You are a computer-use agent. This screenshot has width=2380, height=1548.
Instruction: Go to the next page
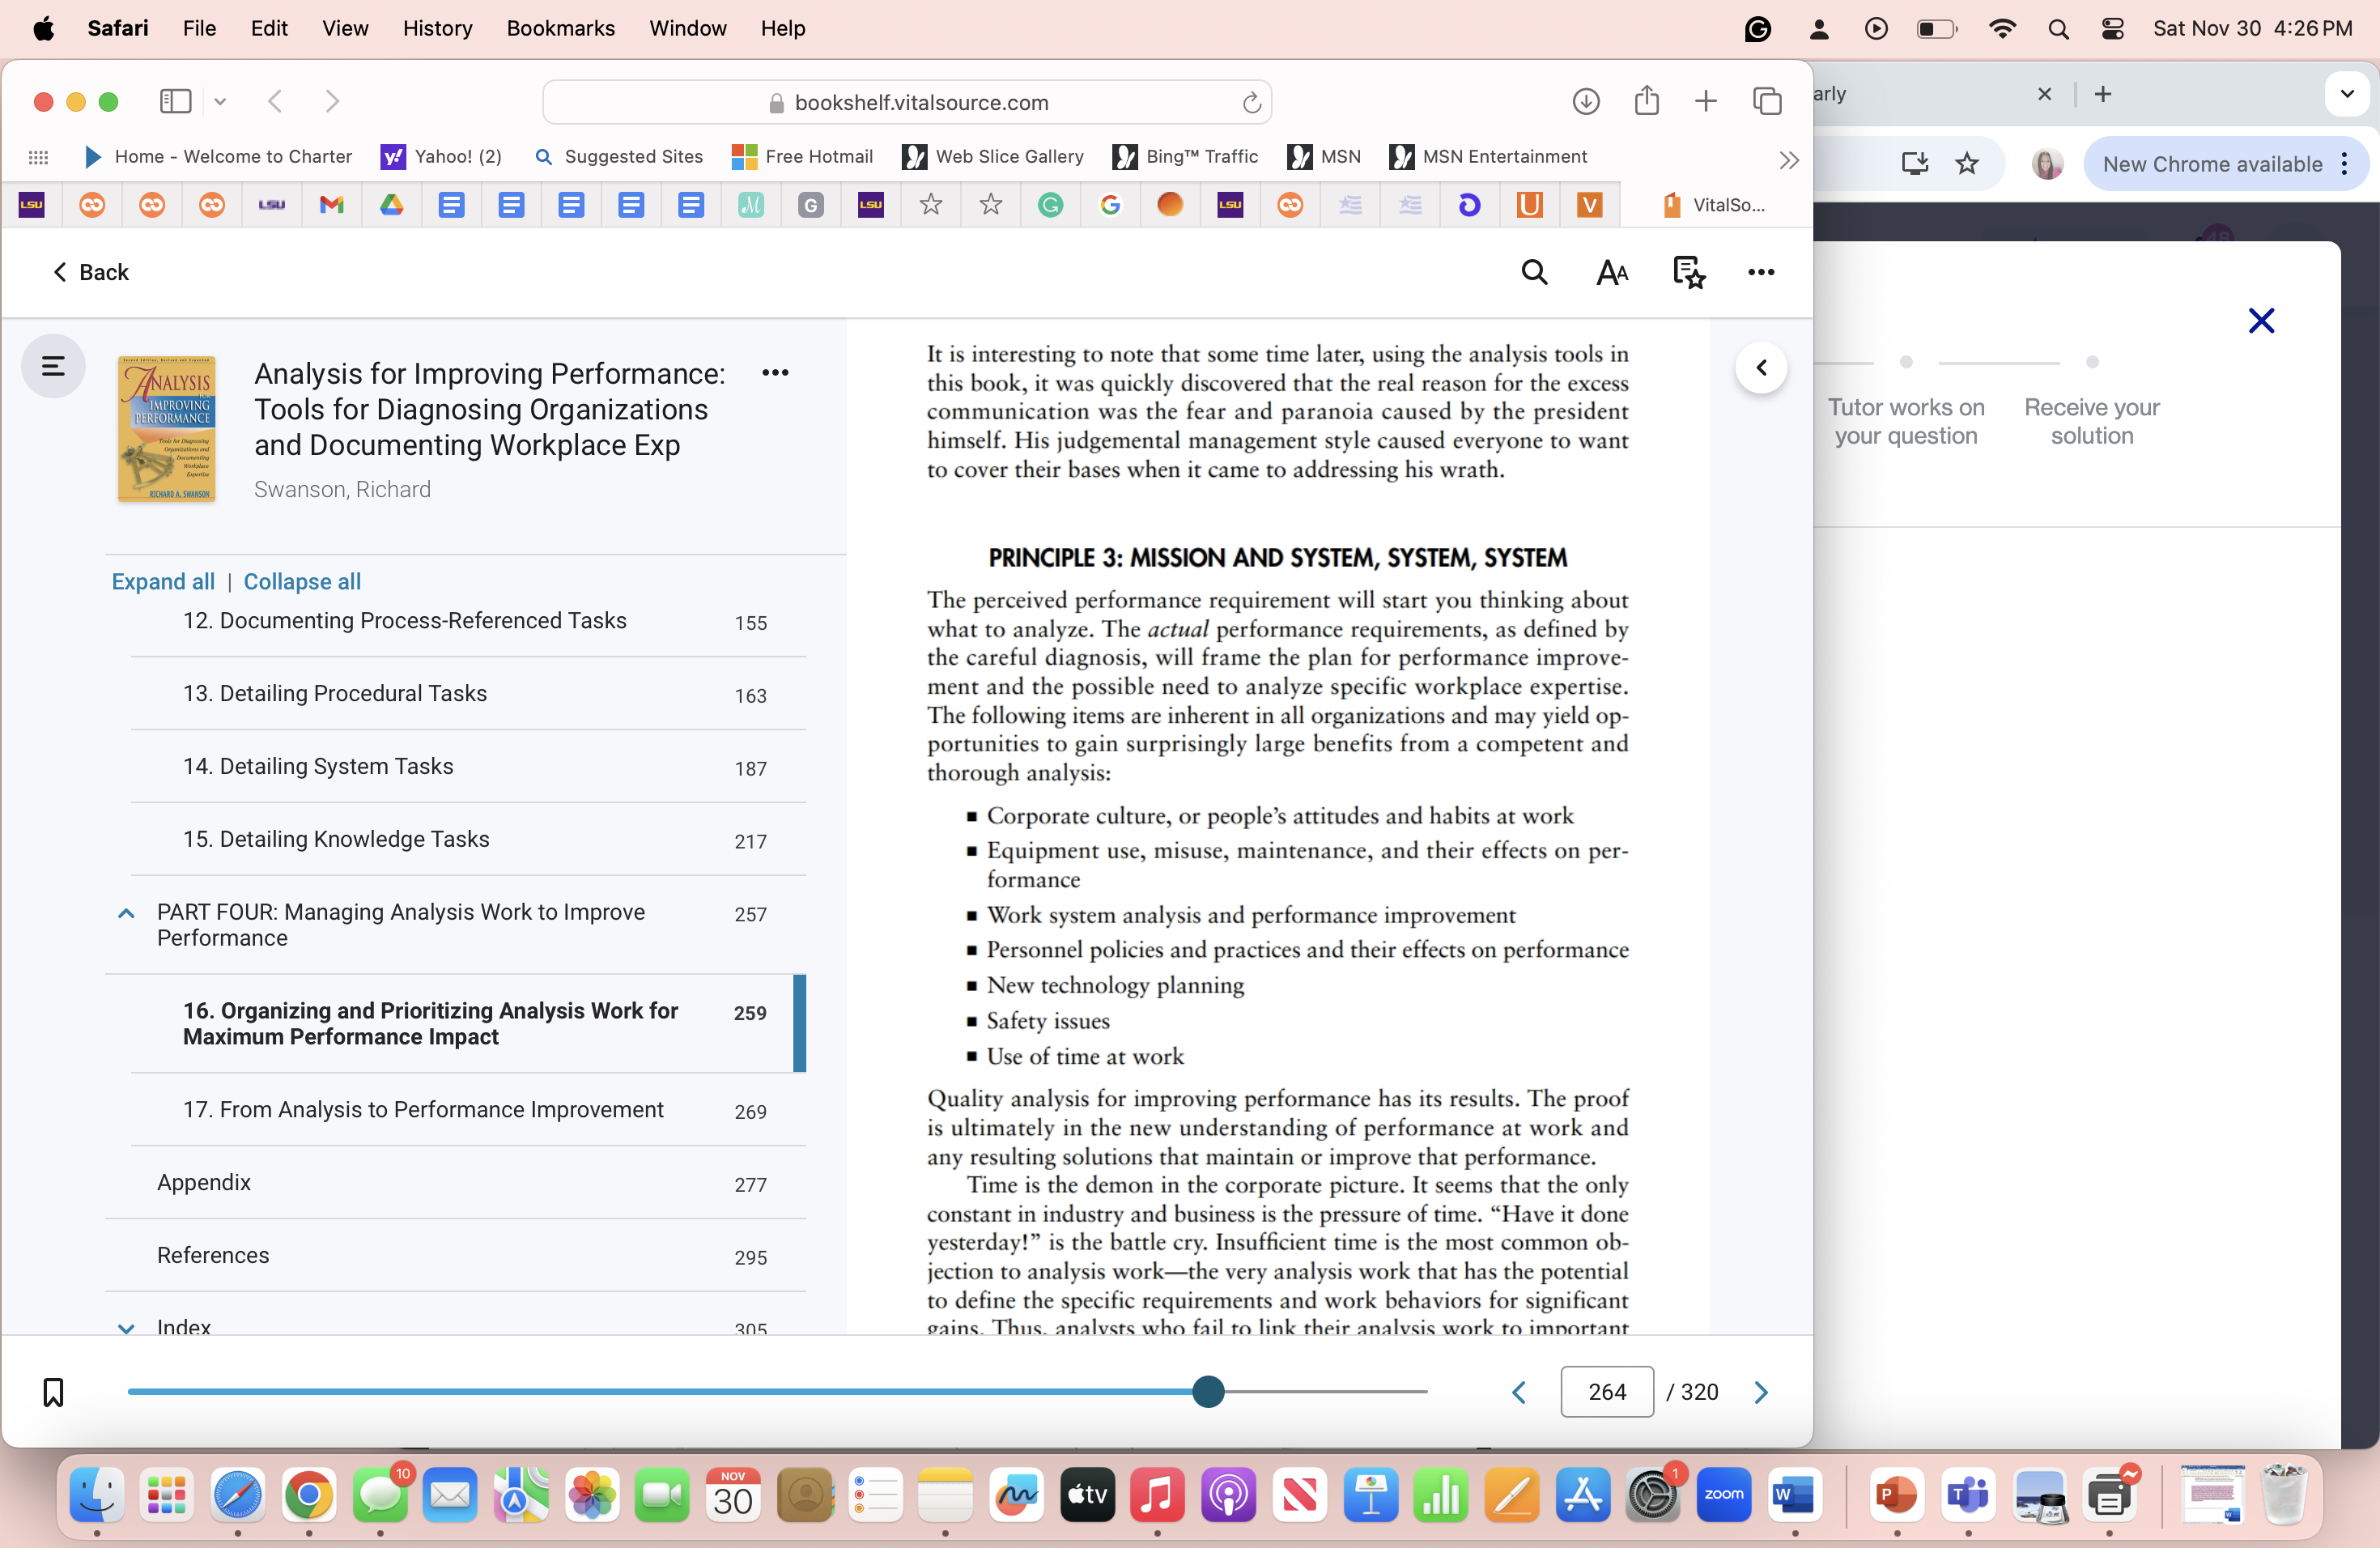click(1760, 1391)
